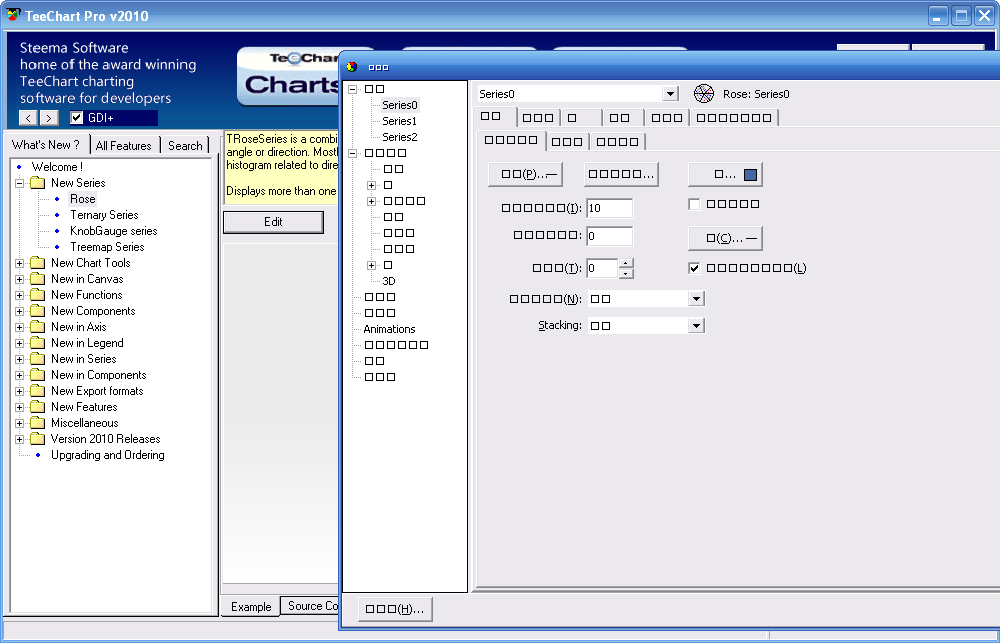
Task: Click the Edit button
Action: [x=273, y=222]
